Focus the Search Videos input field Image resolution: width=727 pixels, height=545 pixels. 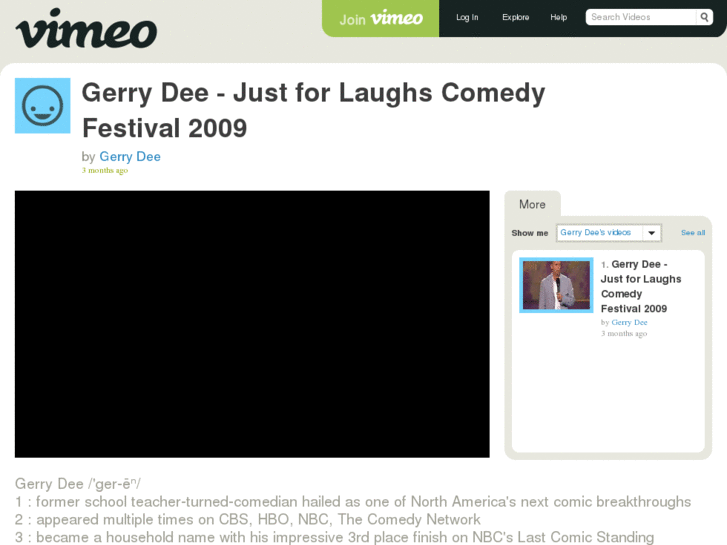coord(641,17)
